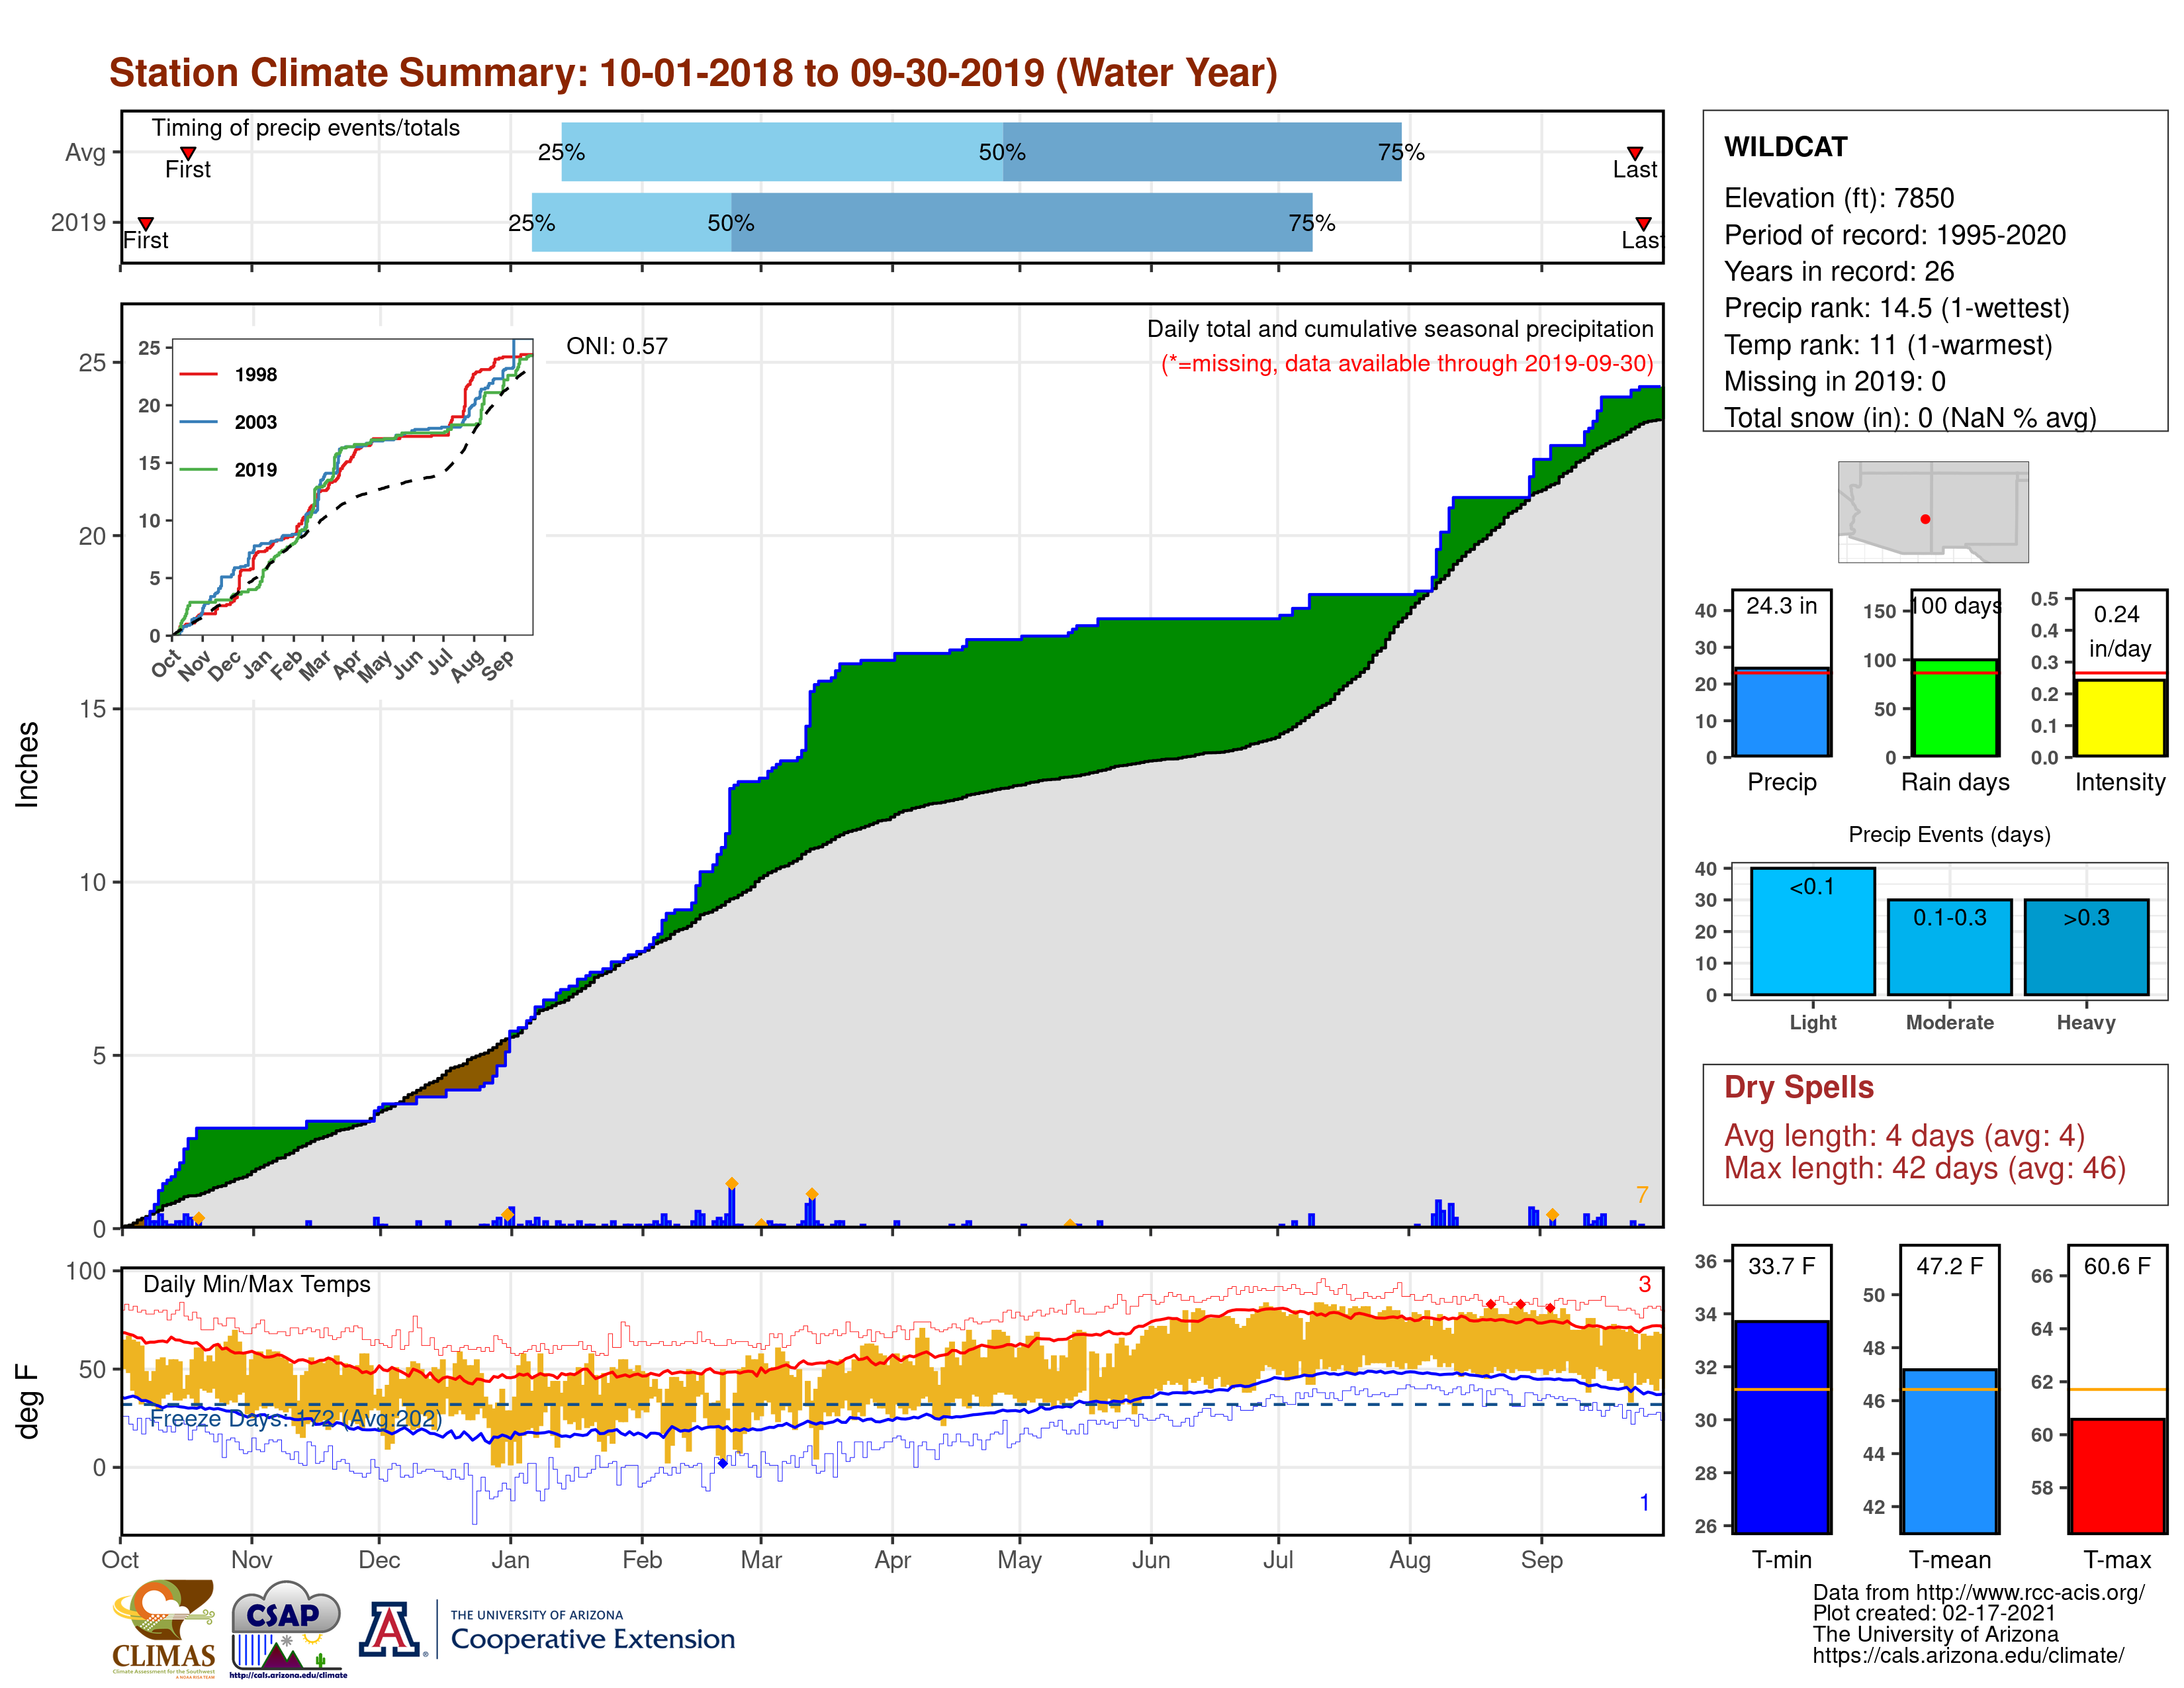
Task: Click the Avg 50% timing label
Action: [x=1002, y=152]
